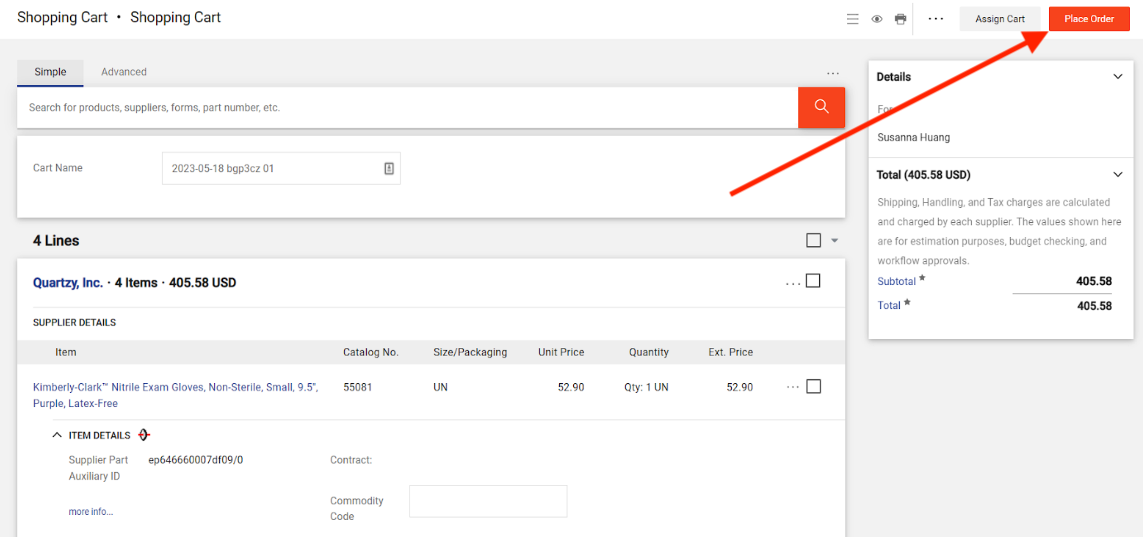Screen dimensions: 1143x537
Task: Collapse the Item Details section
Action: (x=57, y=435)
